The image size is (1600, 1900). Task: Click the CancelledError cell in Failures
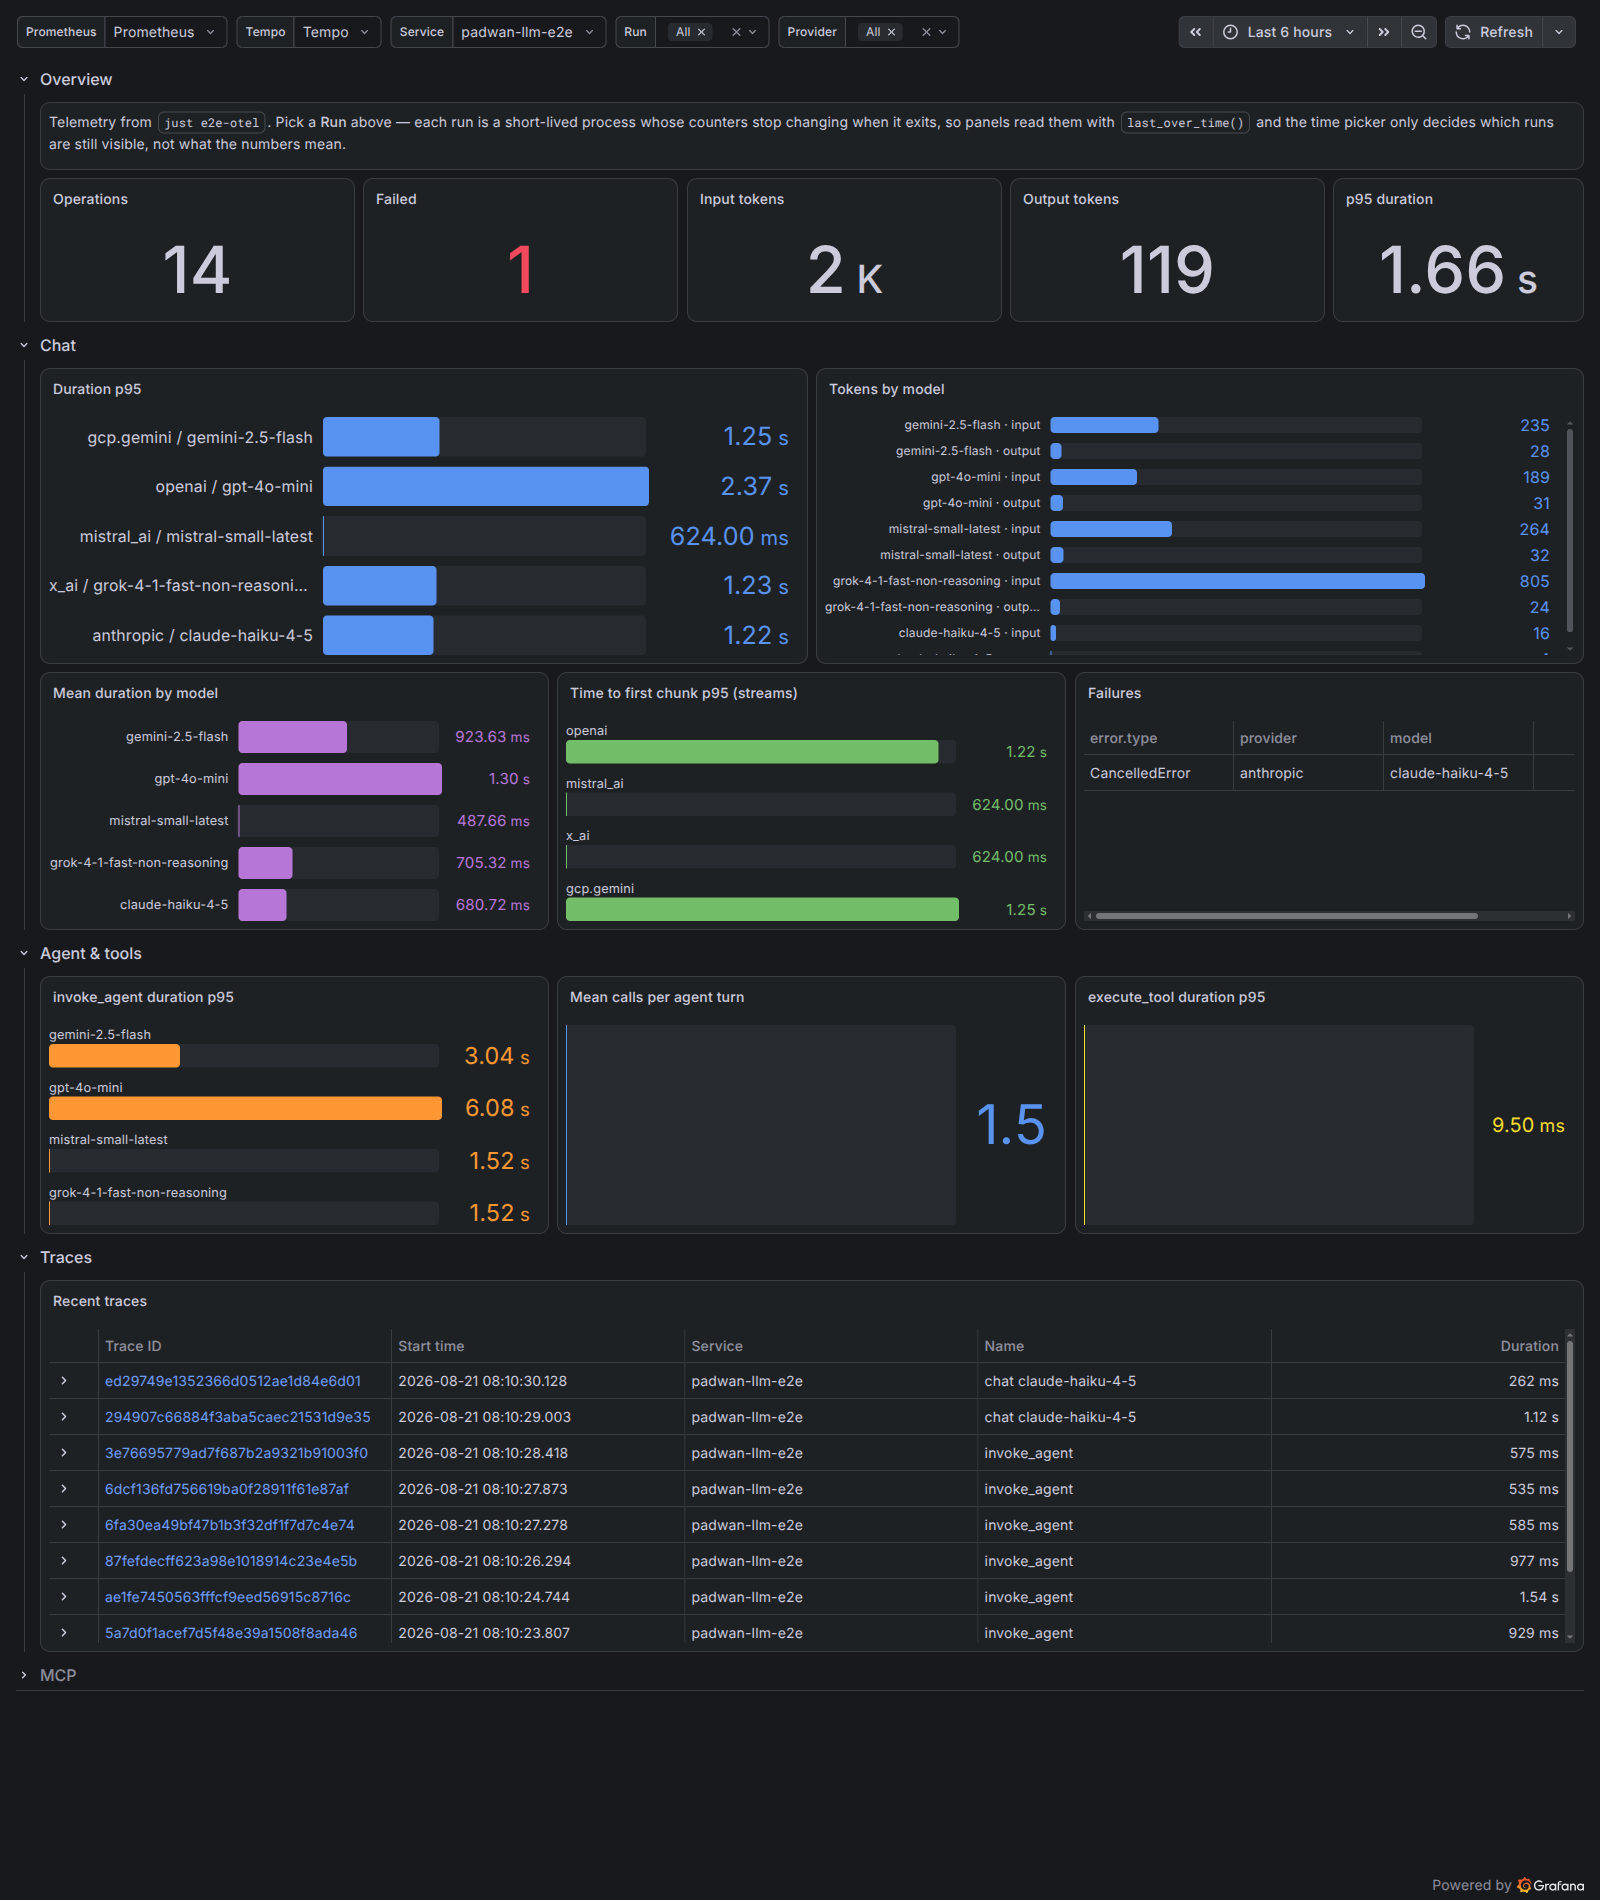point(1140,773)
